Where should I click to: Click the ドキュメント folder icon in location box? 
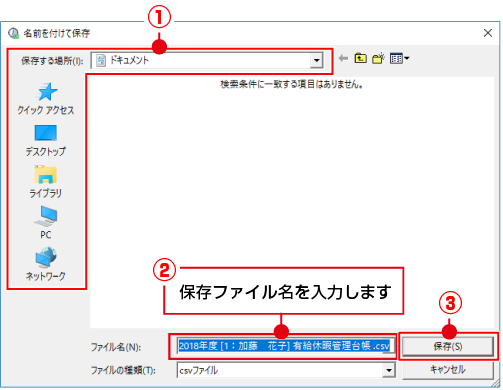pos(101,61)
